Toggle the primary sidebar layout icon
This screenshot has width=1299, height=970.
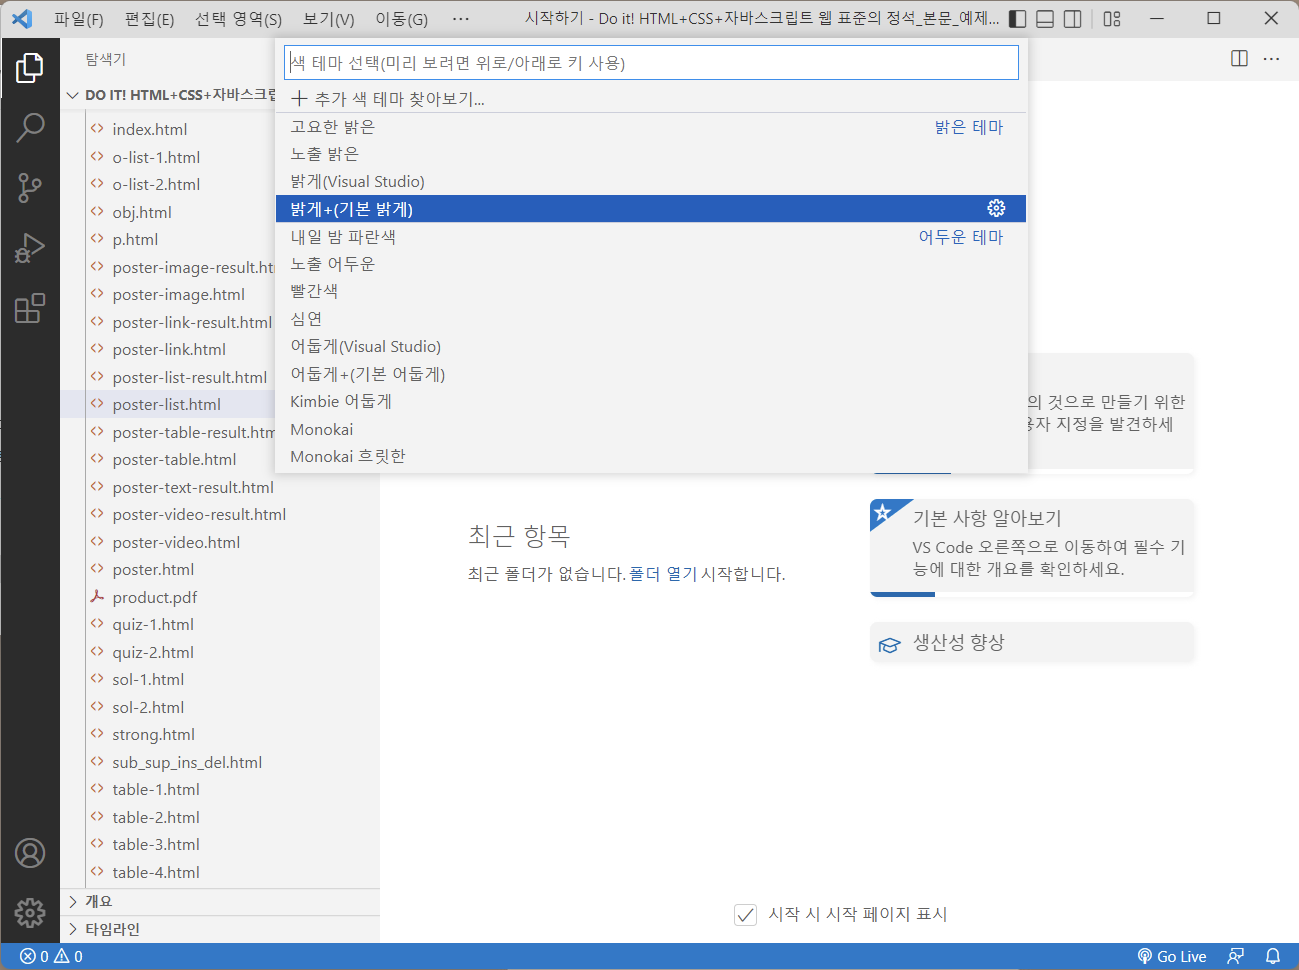[x=1018, y=18]
